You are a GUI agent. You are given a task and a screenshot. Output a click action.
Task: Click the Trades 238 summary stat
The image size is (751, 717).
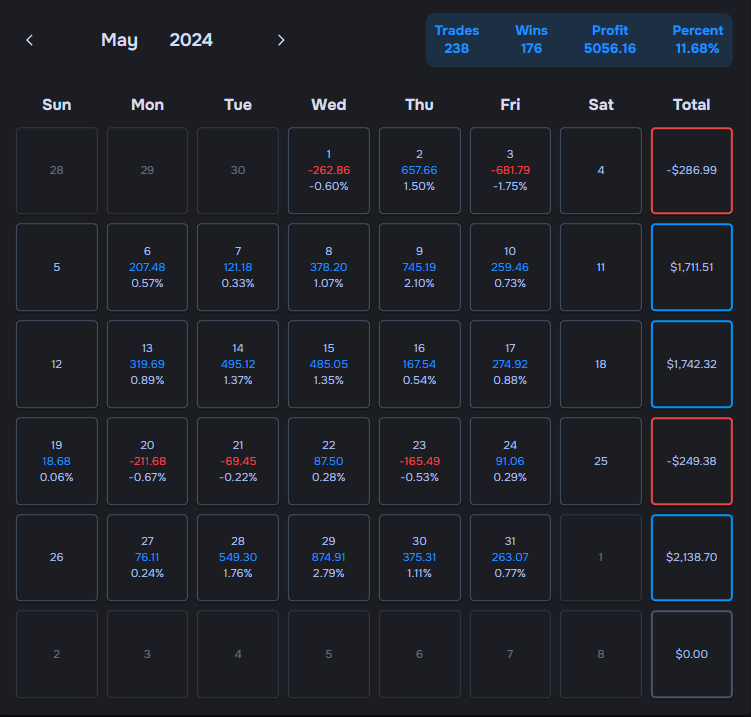click(x=457, y=40)
